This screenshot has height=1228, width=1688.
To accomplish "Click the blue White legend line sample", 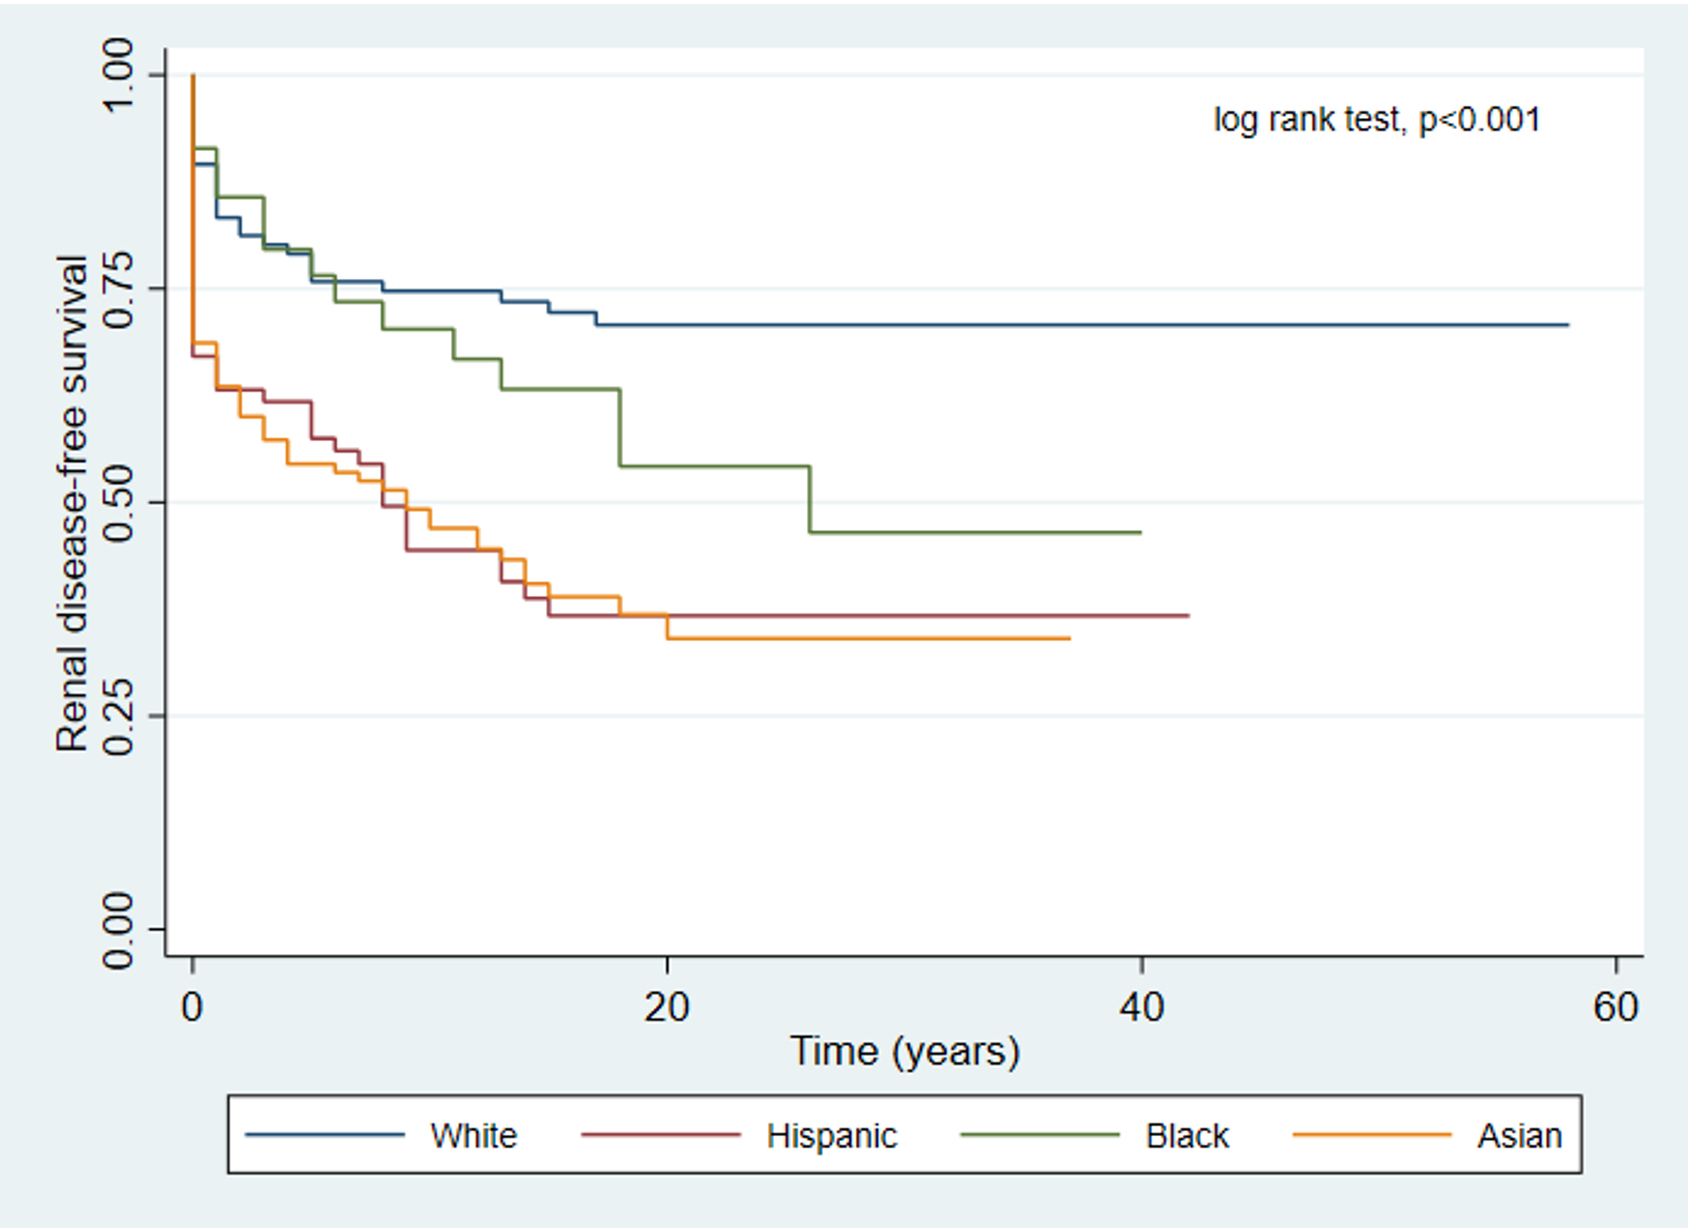I will 325,1135.
